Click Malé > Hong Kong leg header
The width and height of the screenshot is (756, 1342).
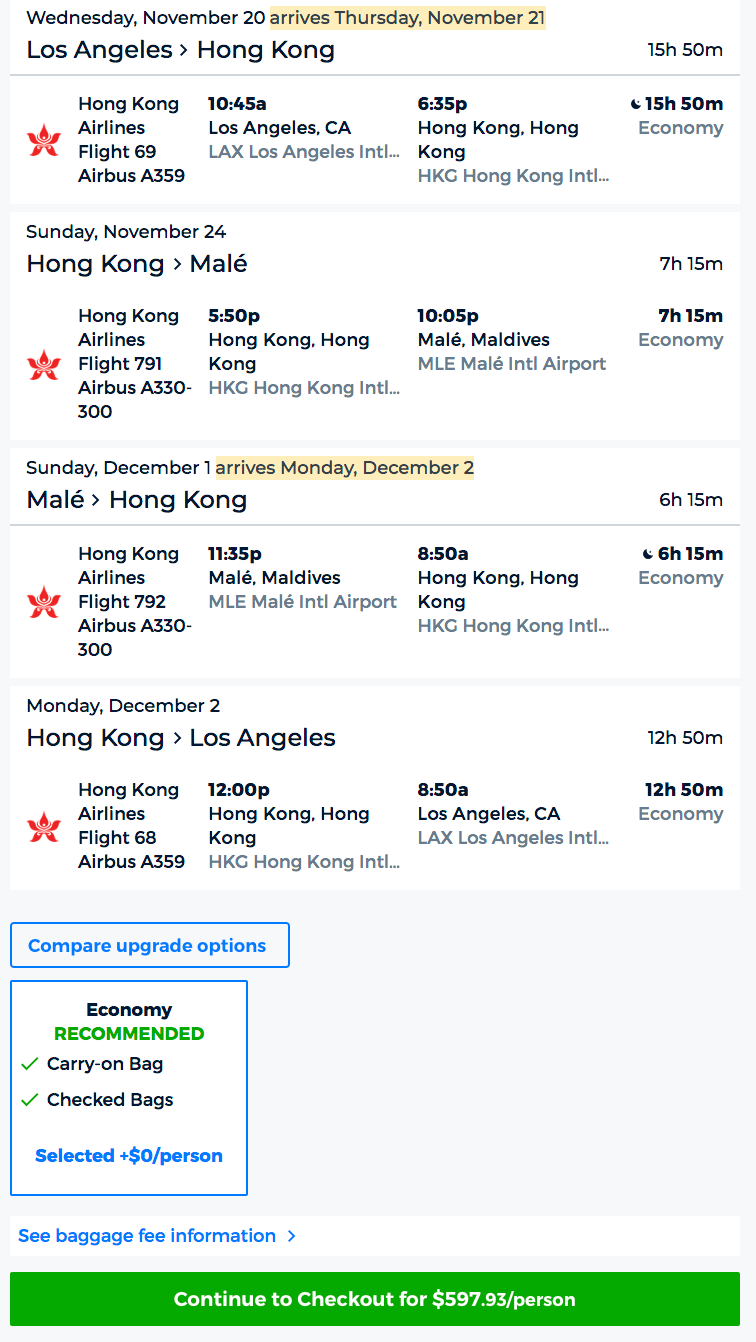click(137, 500)
